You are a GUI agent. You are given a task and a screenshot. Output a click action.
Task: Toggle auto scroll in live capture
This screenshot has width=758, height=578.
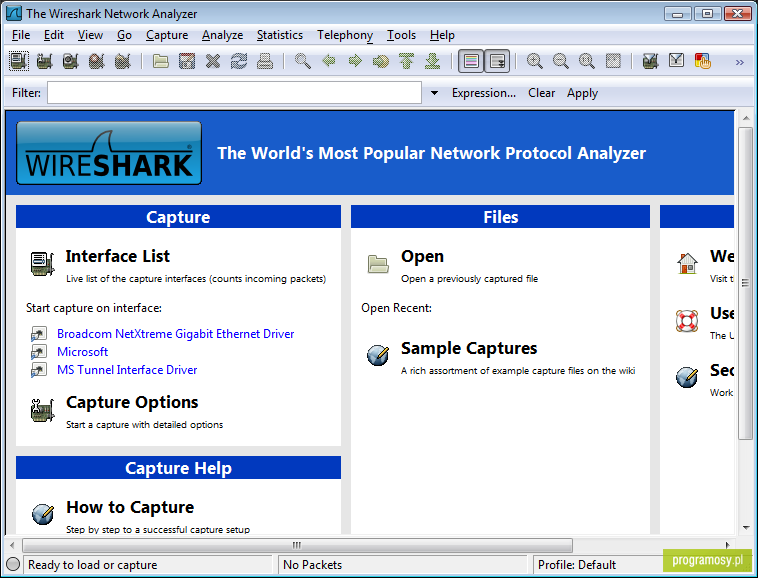497,61
